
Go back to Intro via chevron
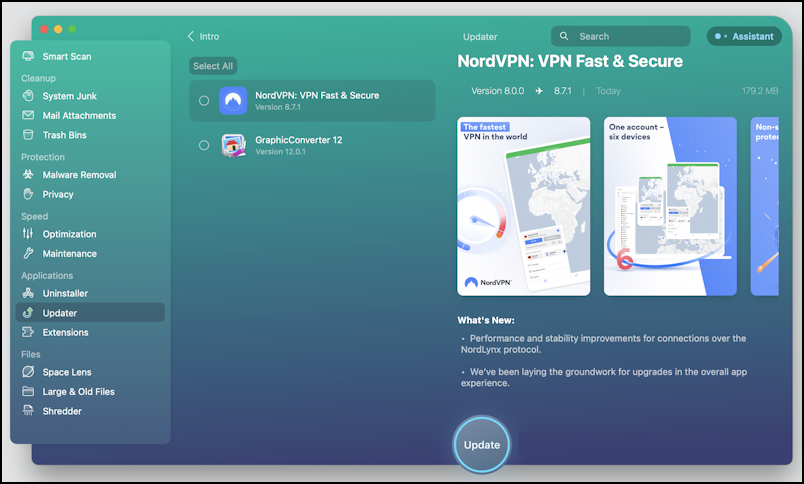[x=191, y=36]
